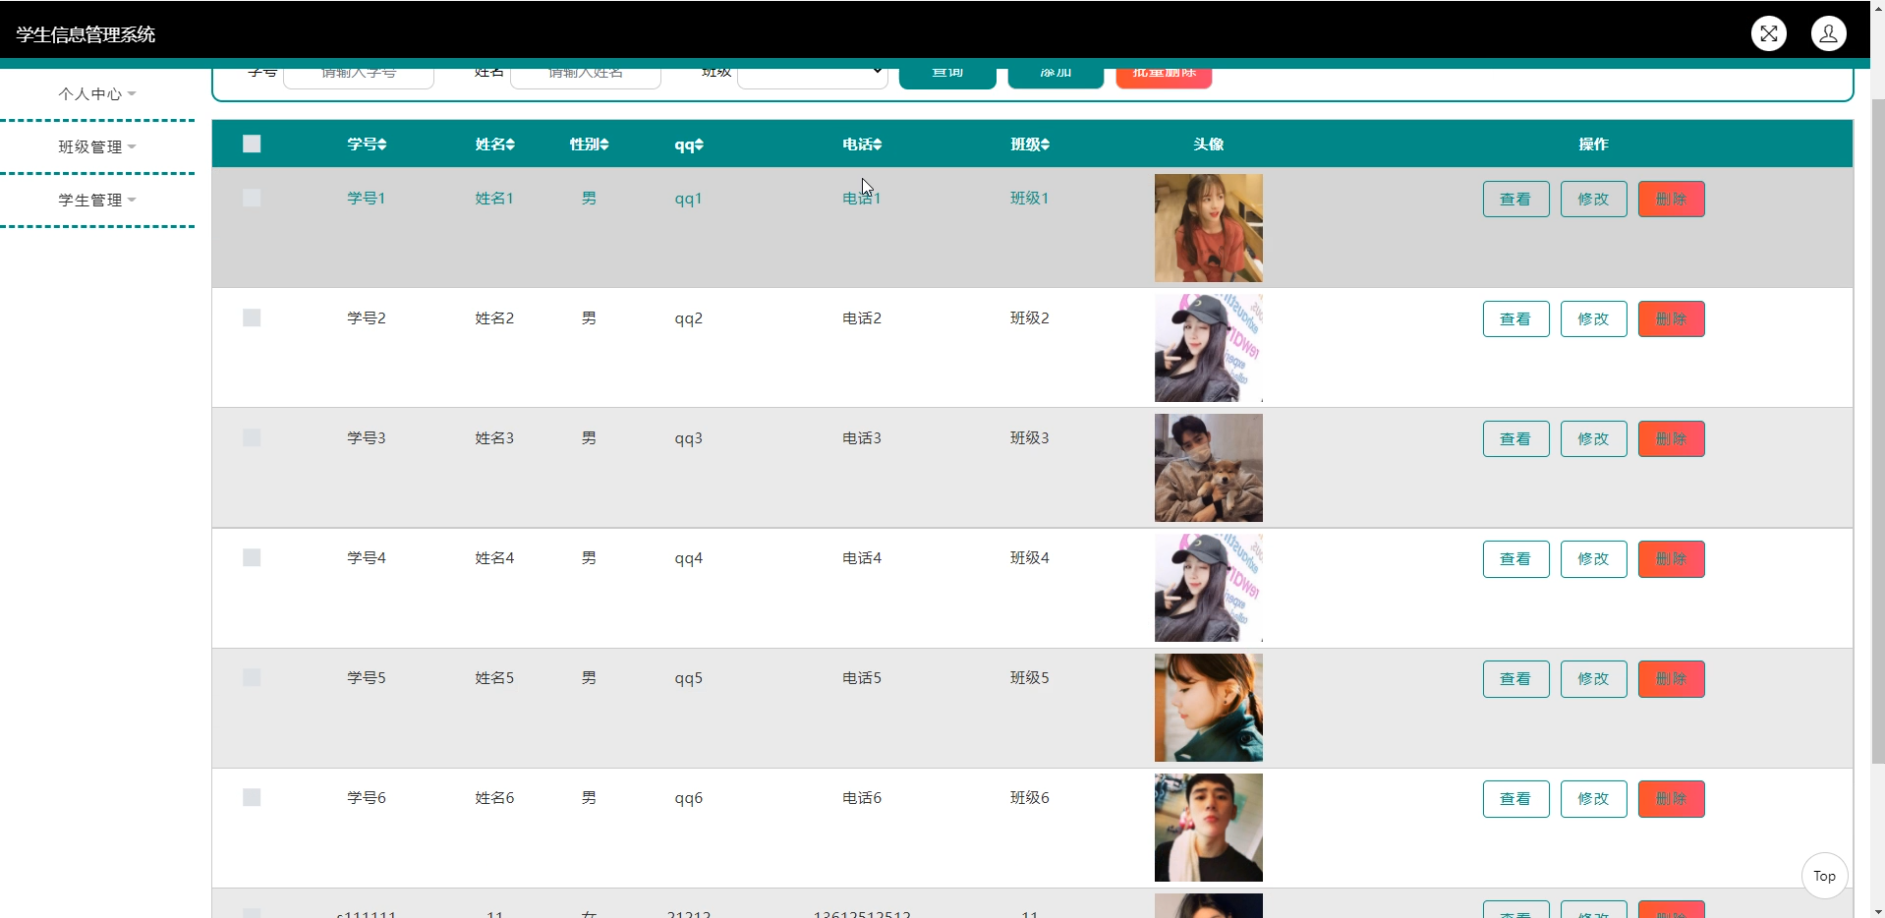The width and height of the screenshot is (1885, 918).
Task: Click the vertical page scrollbar
Action: [1877, 430]
